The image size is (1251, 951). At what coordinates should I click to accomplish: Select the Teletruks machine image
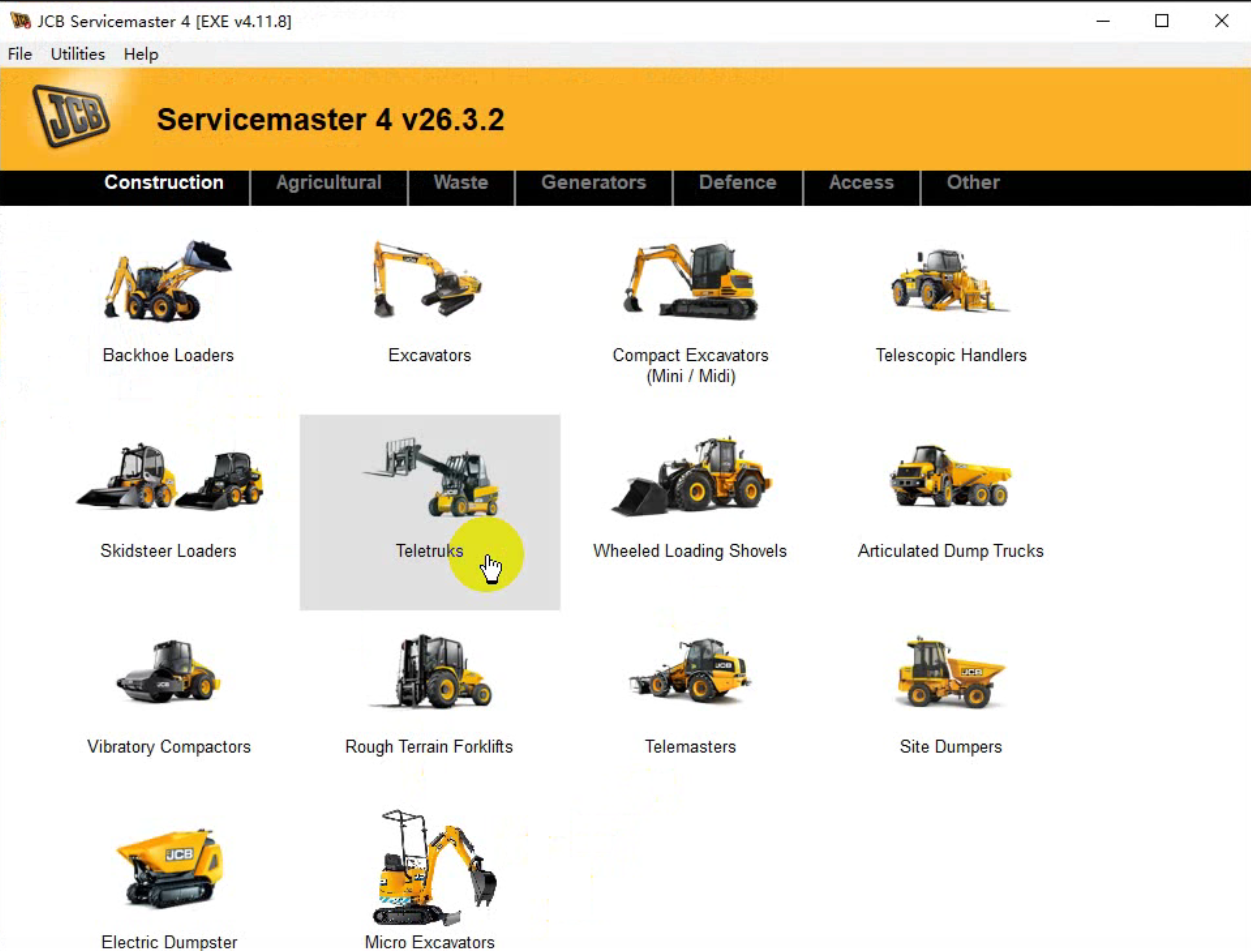[432, 476]
